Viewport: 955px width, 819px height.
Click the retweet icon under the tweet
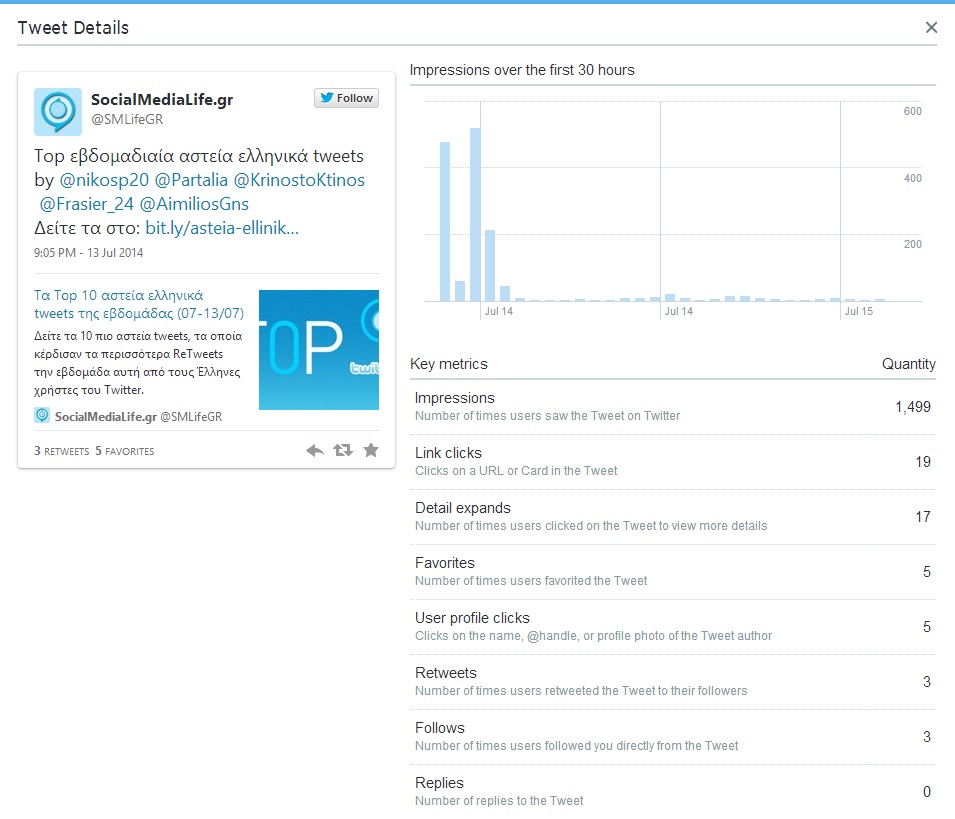pyautogui.click(x=343, y=450)
